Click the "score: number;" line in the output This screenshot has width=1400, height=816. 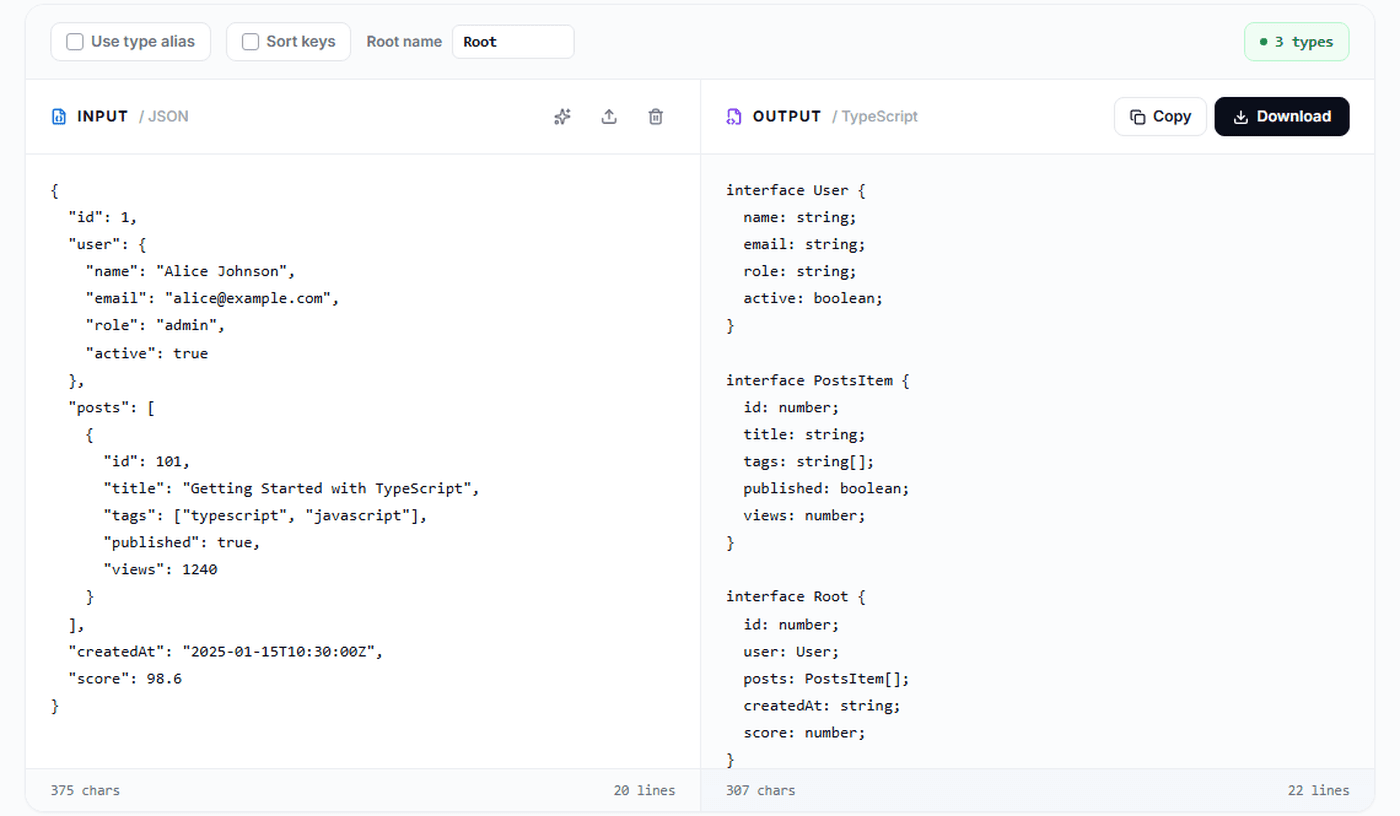pos(805,732)
